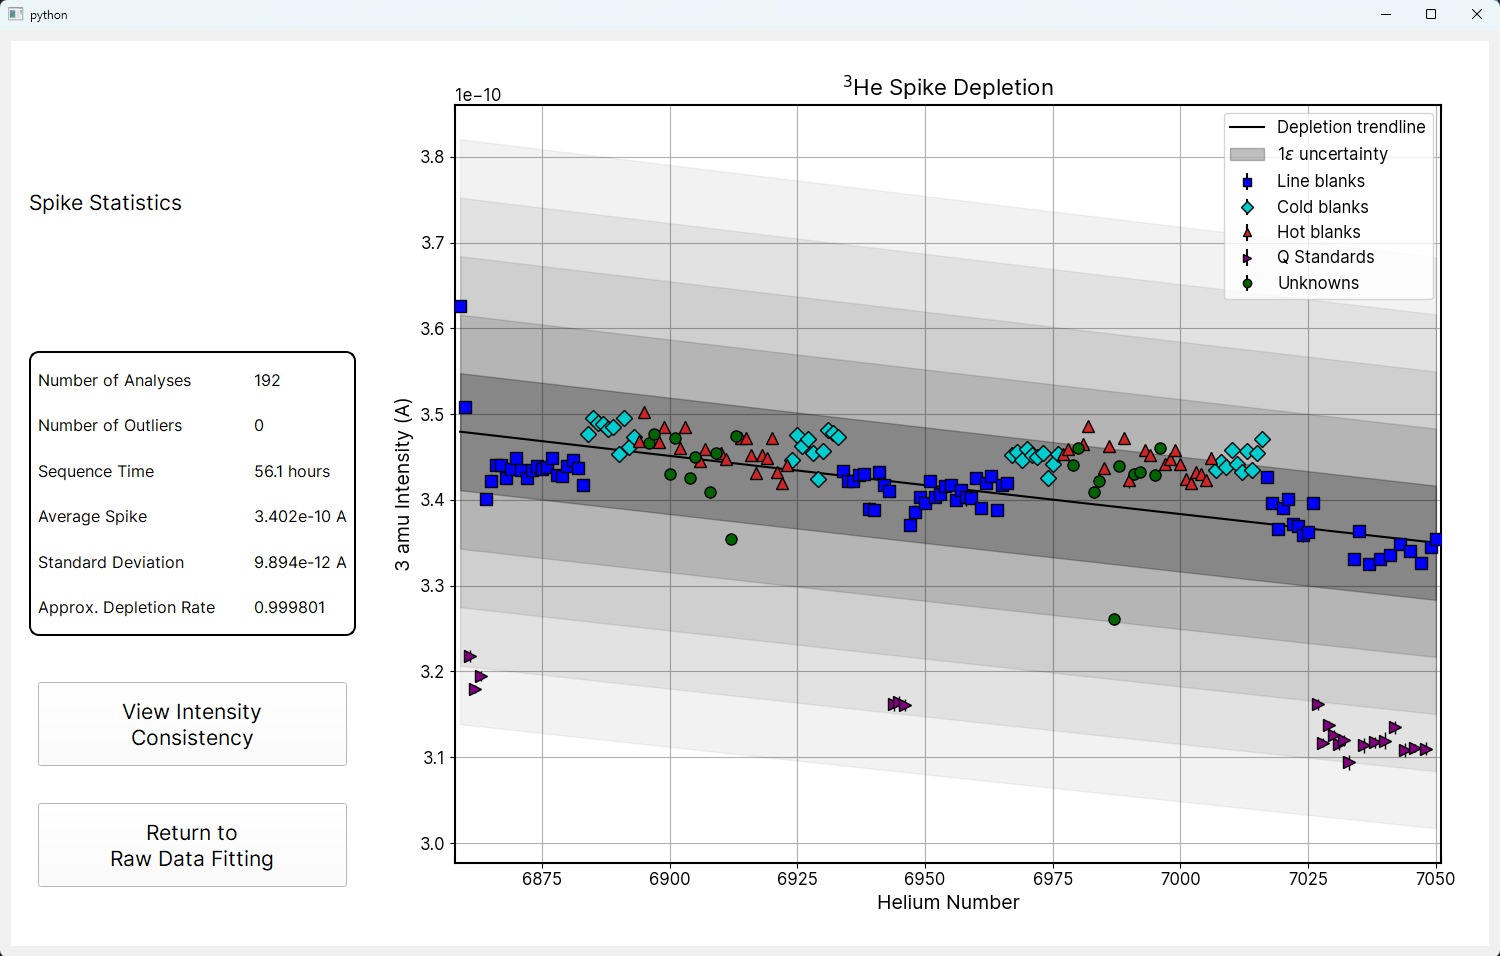The width and height of the screenshot is (1500, 956).
Task: Click the 'Cold blanks' legend text
Action: pos(1322,207)
